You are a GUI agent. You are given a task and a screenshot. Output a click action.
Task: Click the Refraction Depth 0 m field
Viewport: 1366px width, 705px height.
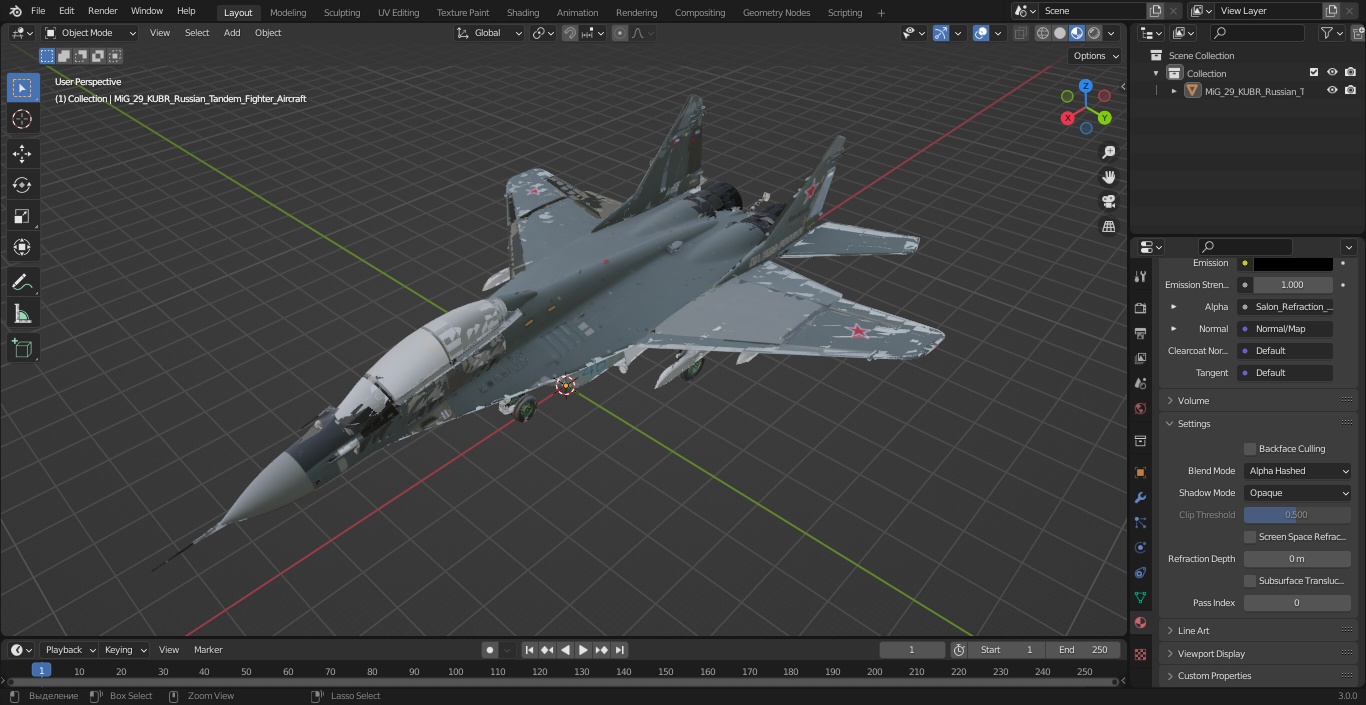point(1297,559)
